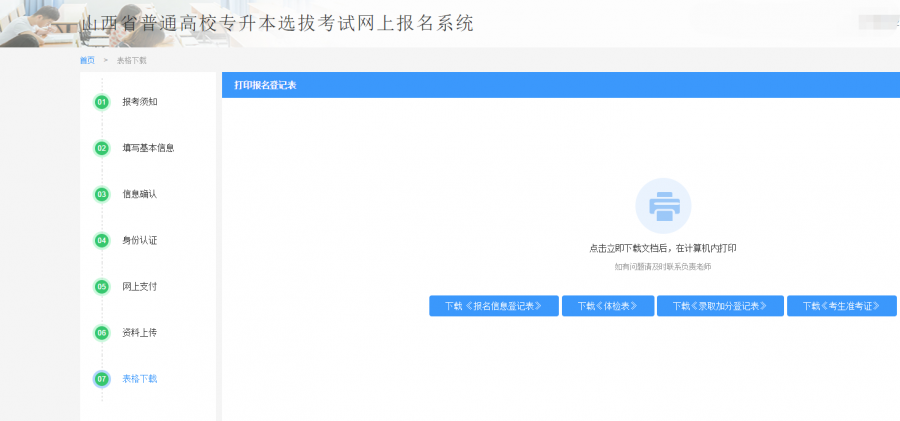900x421 pixels.
Task: Switch to the 资料上传 step label
Action: pos(139,332)
